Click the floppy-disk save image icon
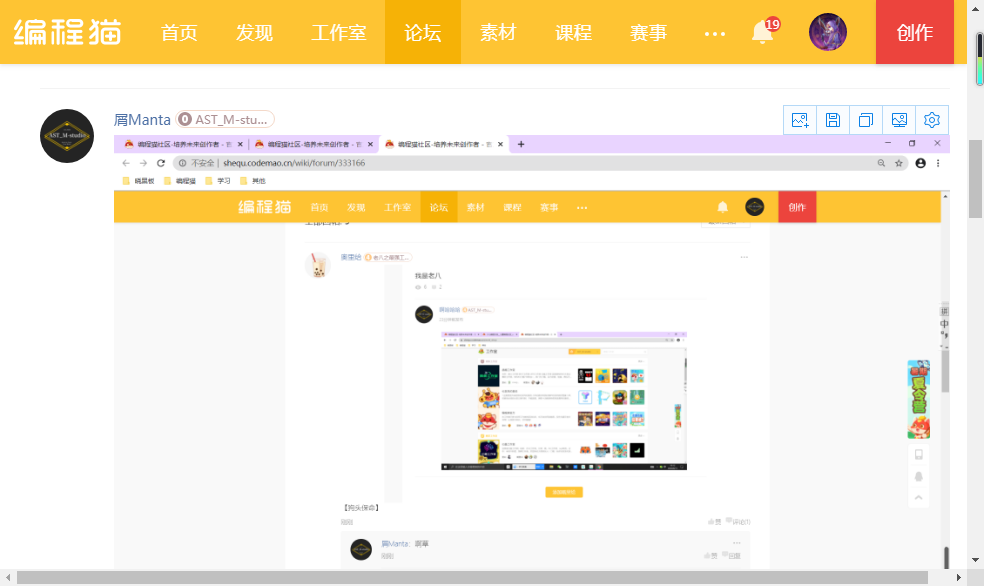984x586 pixels. 833,120
